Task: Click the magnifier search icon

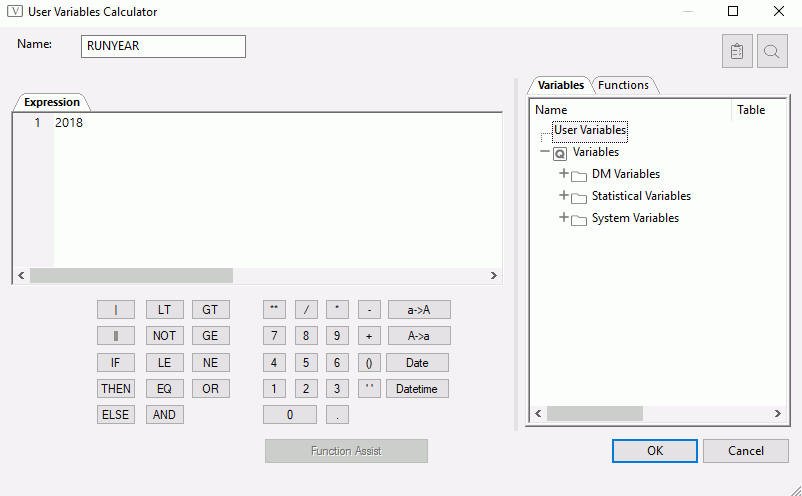Action: (772, 52)
